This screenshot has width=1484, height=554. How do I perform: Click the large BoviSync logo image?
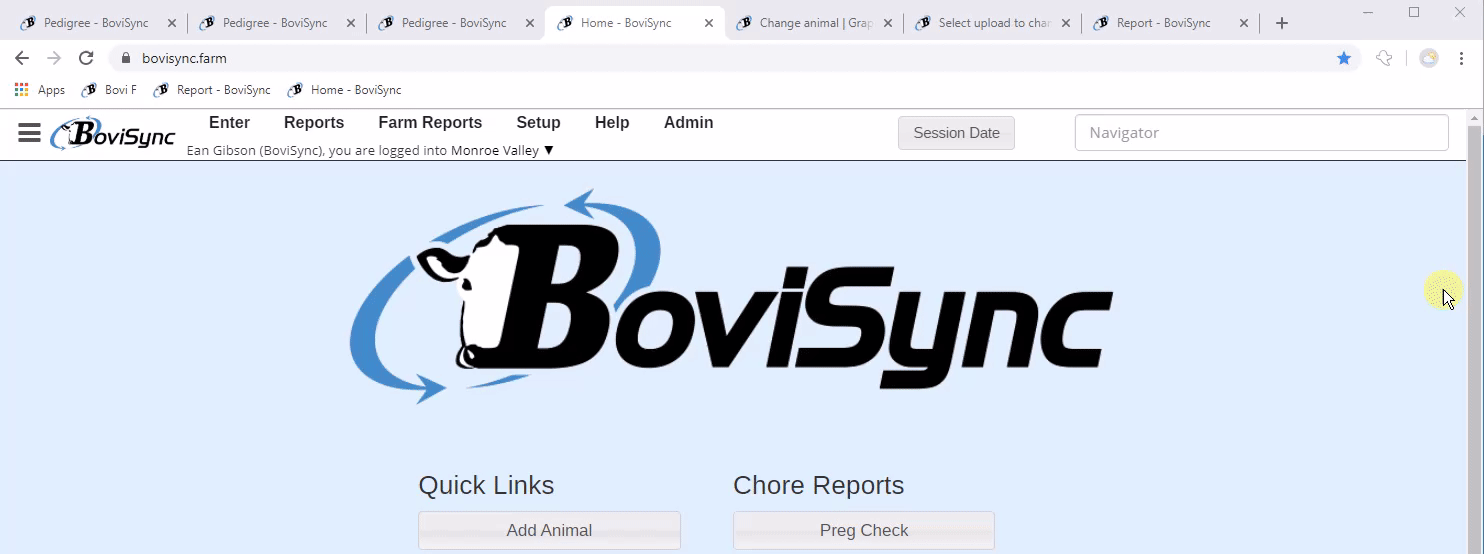pyautogui.click(x=731, y=296)
